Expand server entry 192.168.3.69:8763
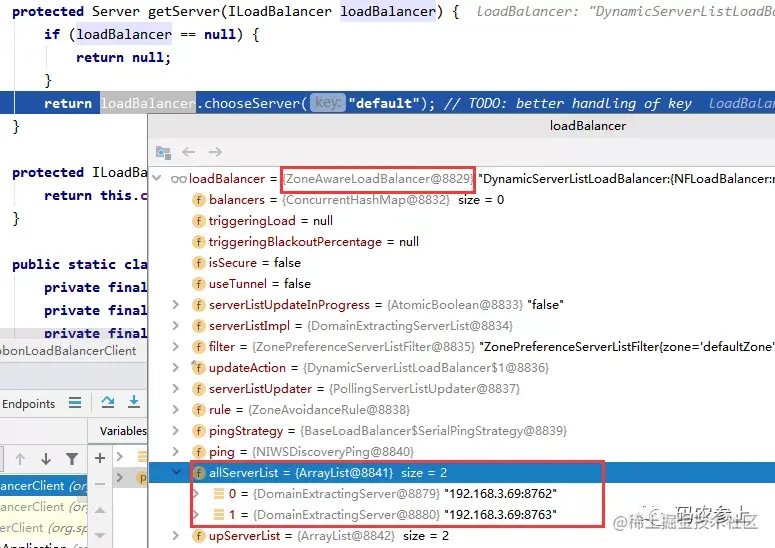 (x=196, y=514)
